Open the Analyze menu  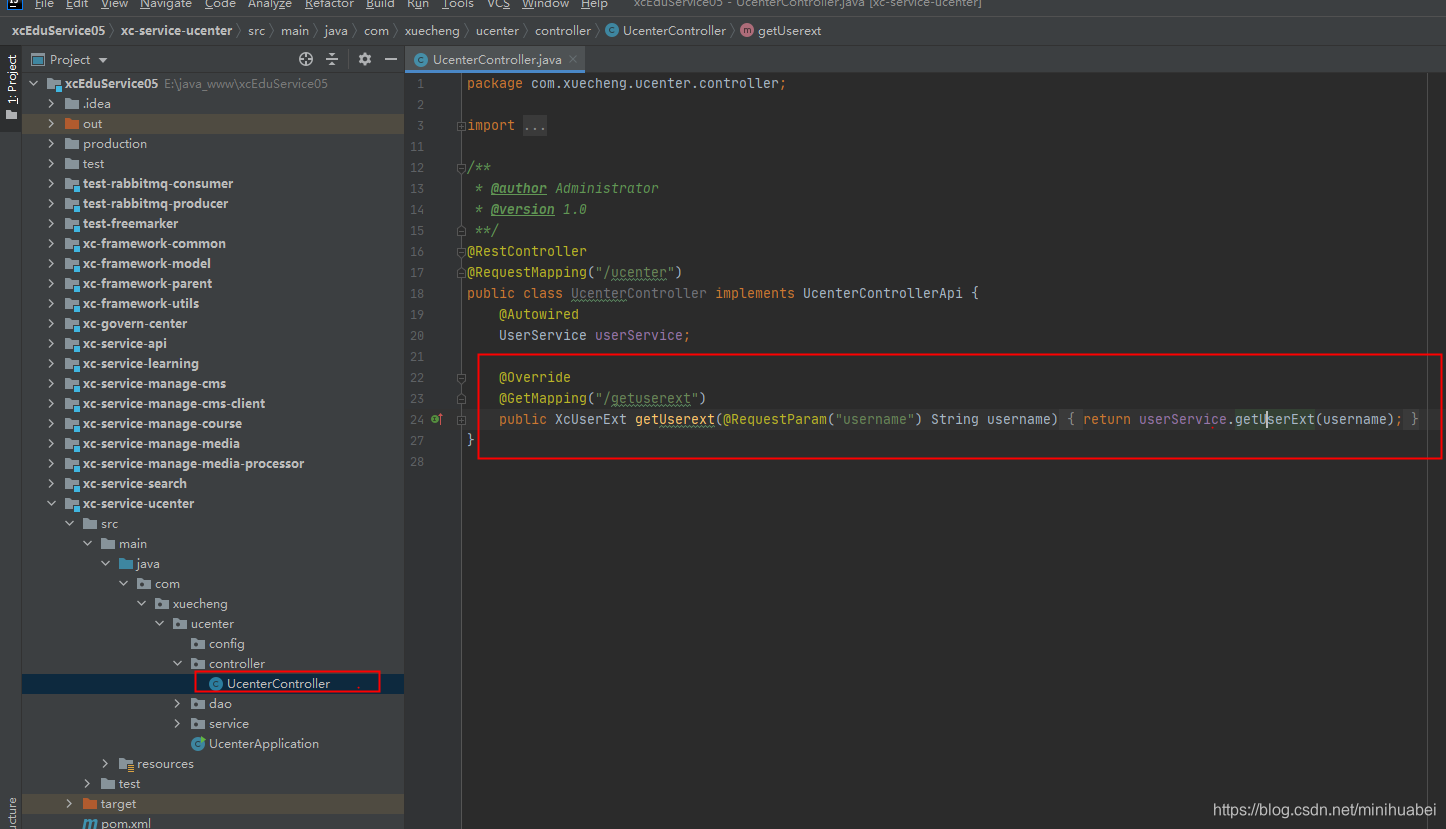pos(270,4)
